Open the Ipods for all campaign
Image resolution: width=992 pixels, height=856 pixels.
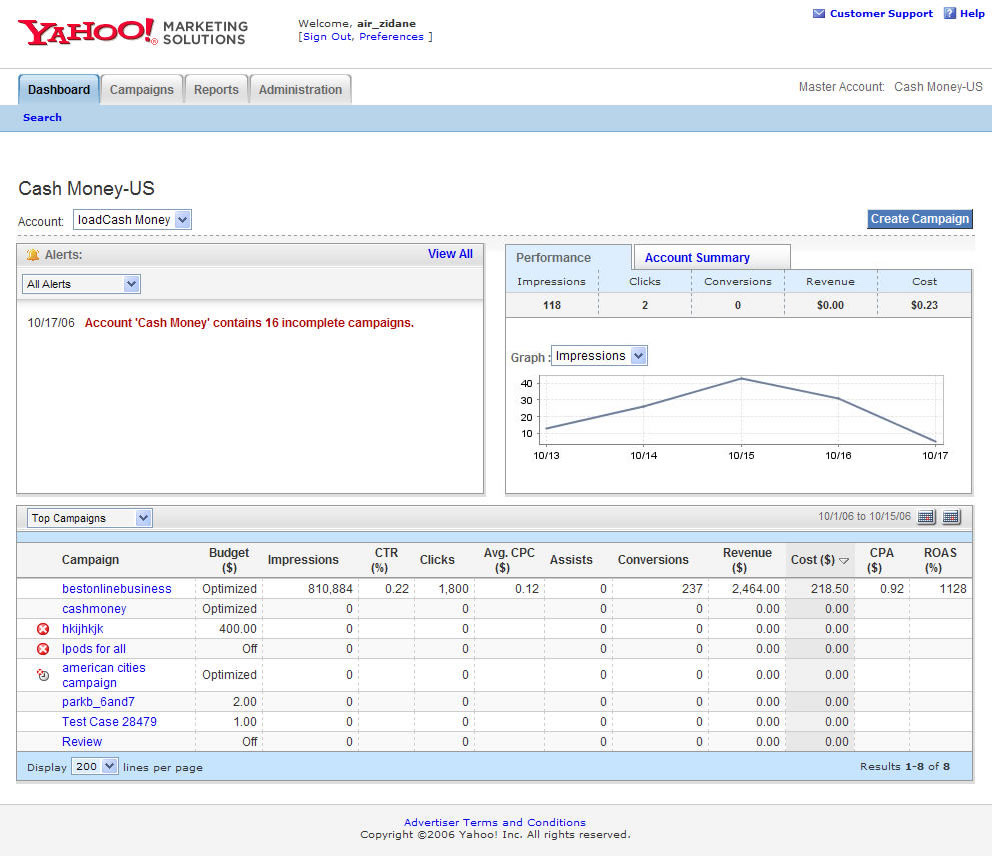coord(94,649)
